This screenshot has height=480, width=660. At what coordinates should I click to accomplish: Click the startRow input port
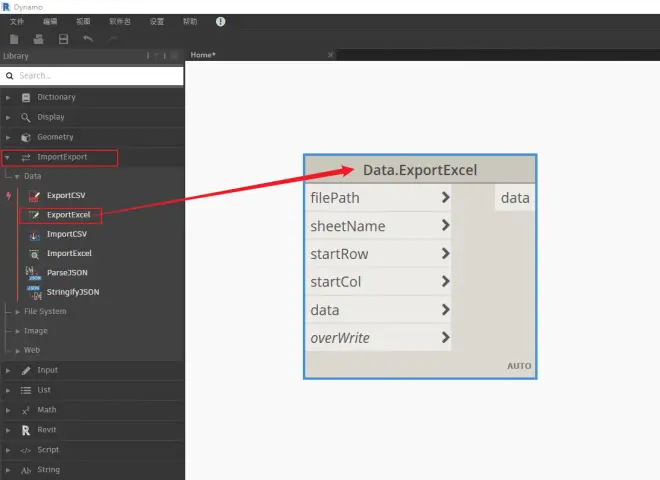pos(378,253)
